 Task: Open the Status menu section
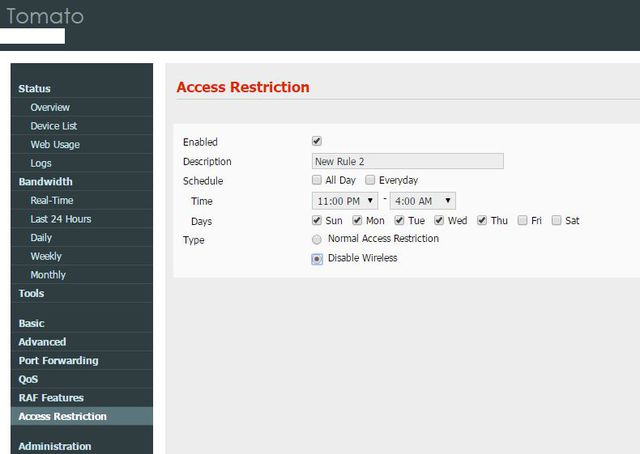(x=35, y=89)
